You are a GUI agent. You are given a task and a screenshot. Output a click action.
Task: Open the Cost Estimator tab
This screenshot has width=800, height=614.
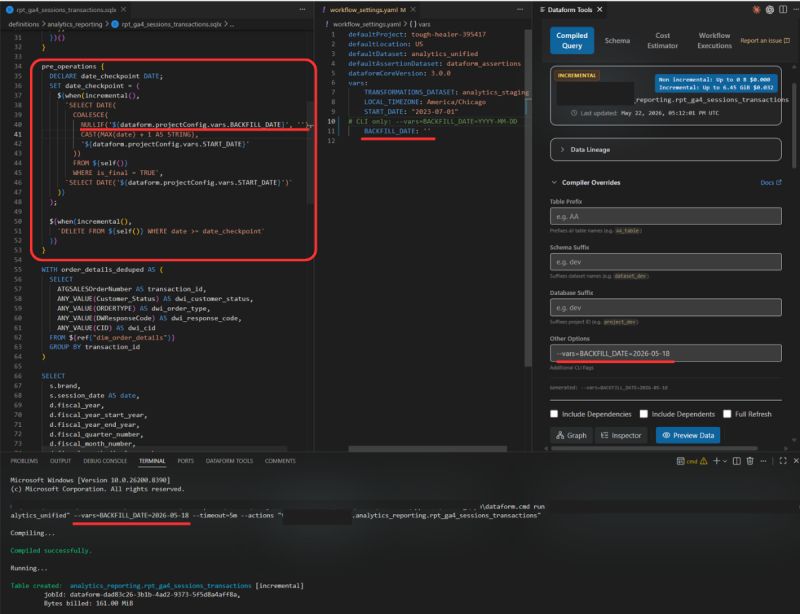click(662, 40)
